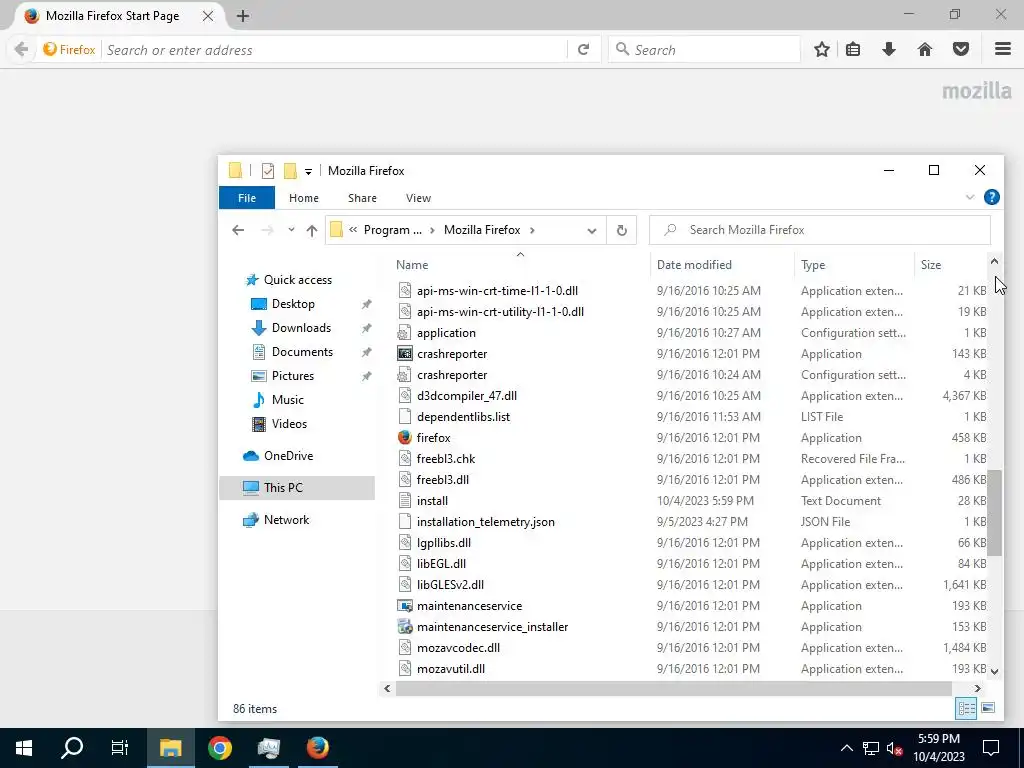Click Search Mozilla Firefox field

click(820, 230)
